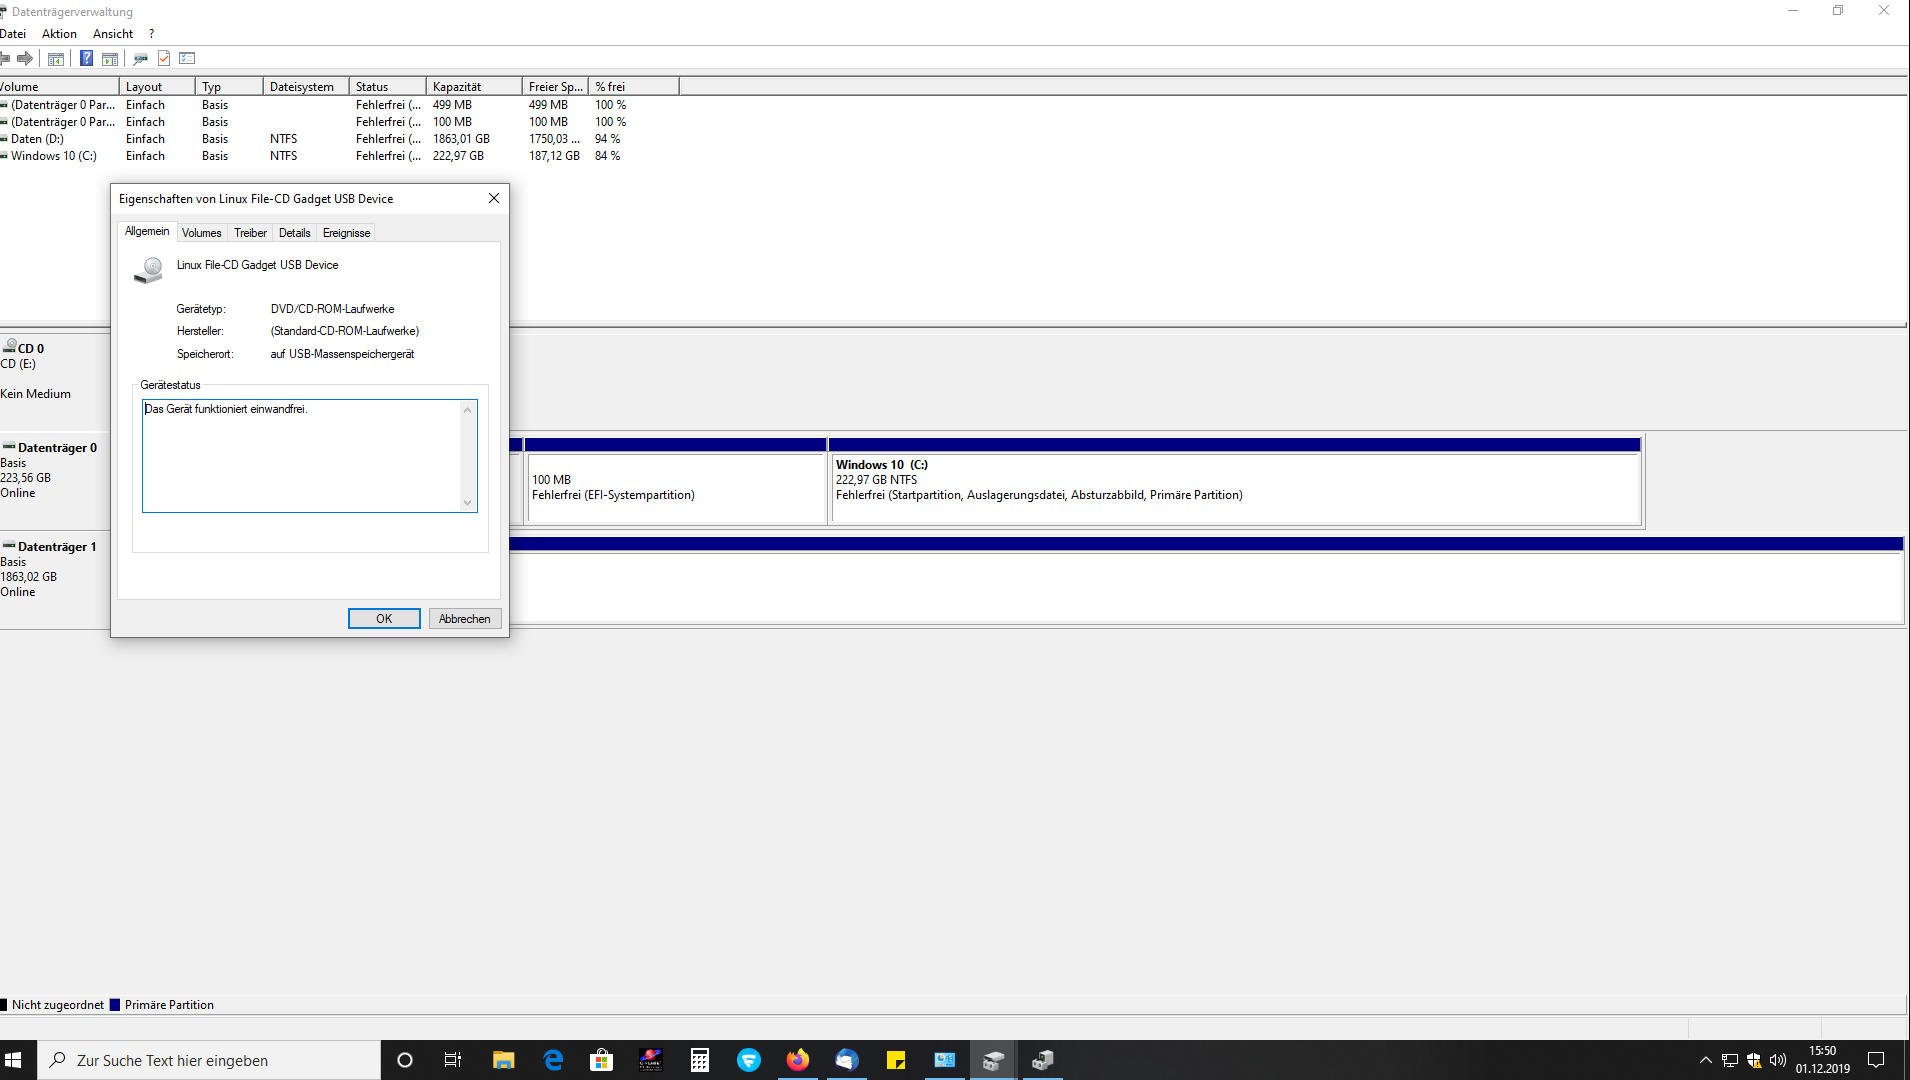The width and height of the screenshot is (1910, 1080).
Task: Sort by Dateisystem column header
Action: coord(306,87)
